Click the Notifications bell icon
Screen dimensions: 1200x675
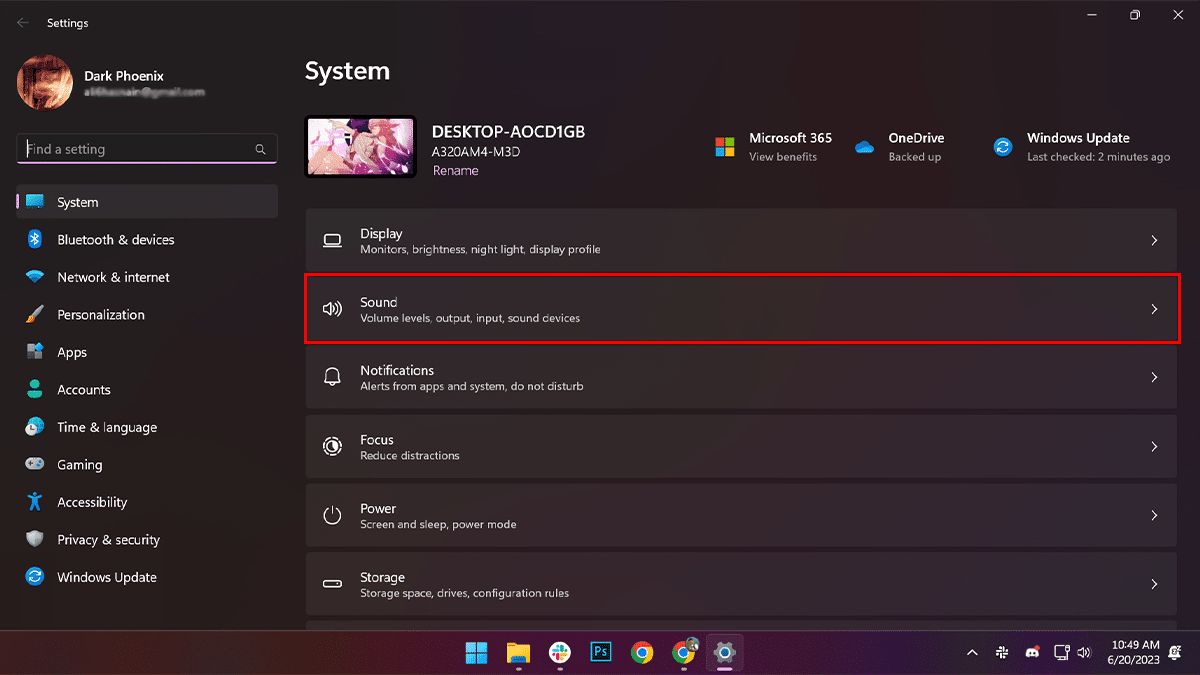332,377
